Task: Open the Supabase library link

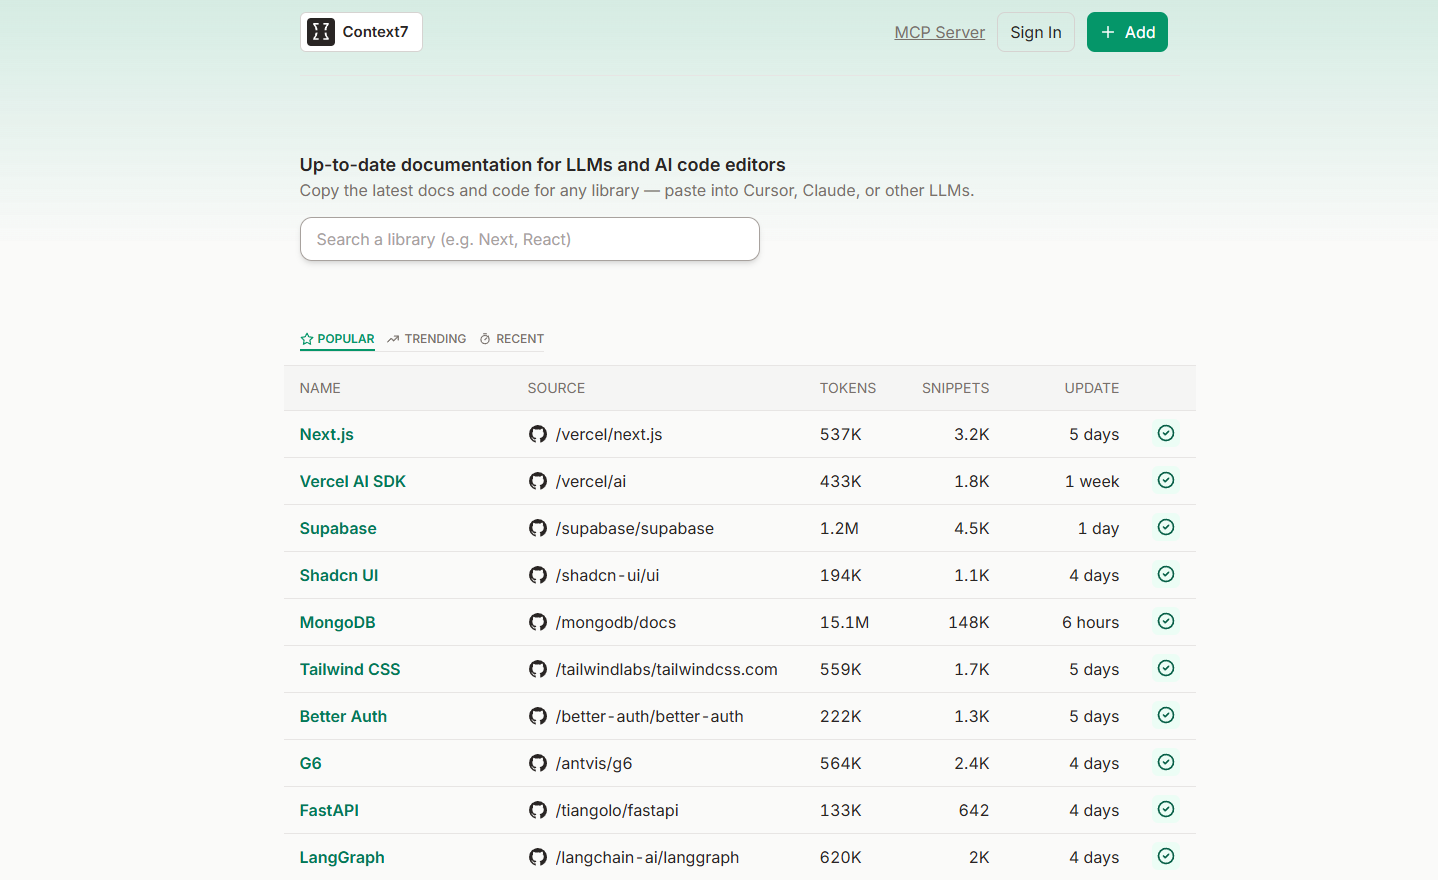Action: coord(338,528)
